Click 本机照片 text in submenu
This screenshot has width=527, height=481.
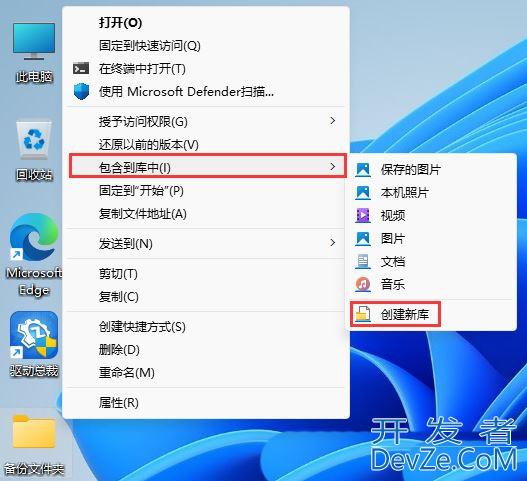click(404, 193)
